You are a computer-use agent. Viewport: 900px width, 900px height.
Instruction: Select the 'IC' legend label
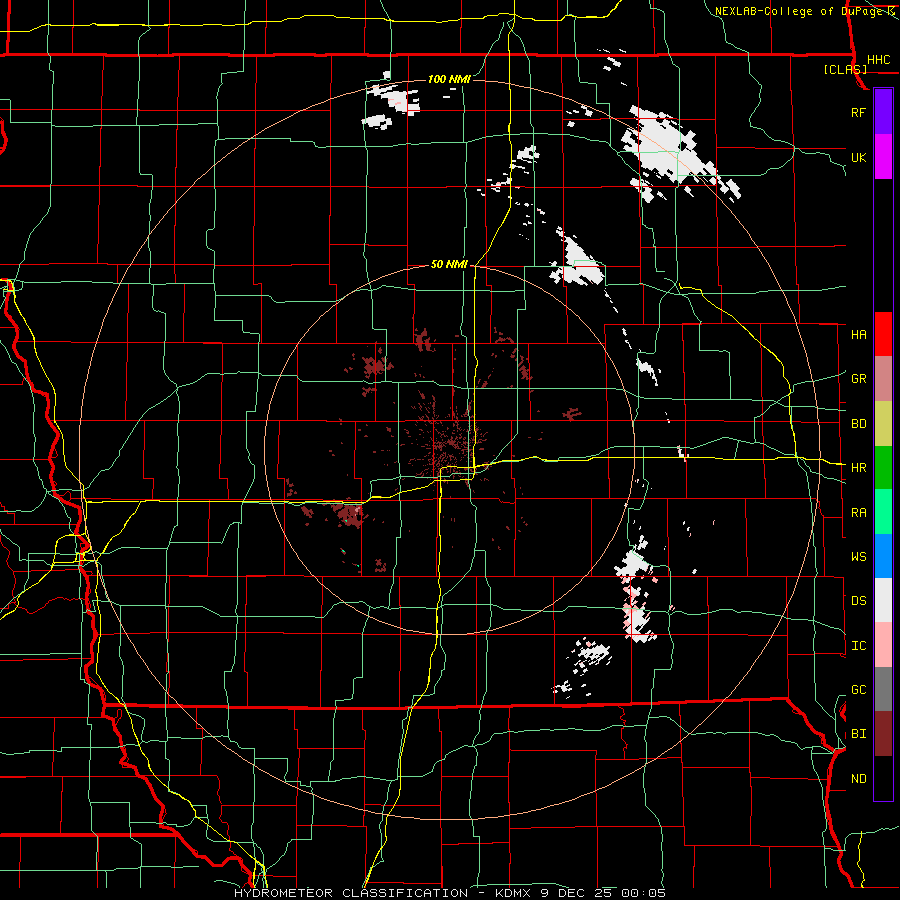click(858, 646)
